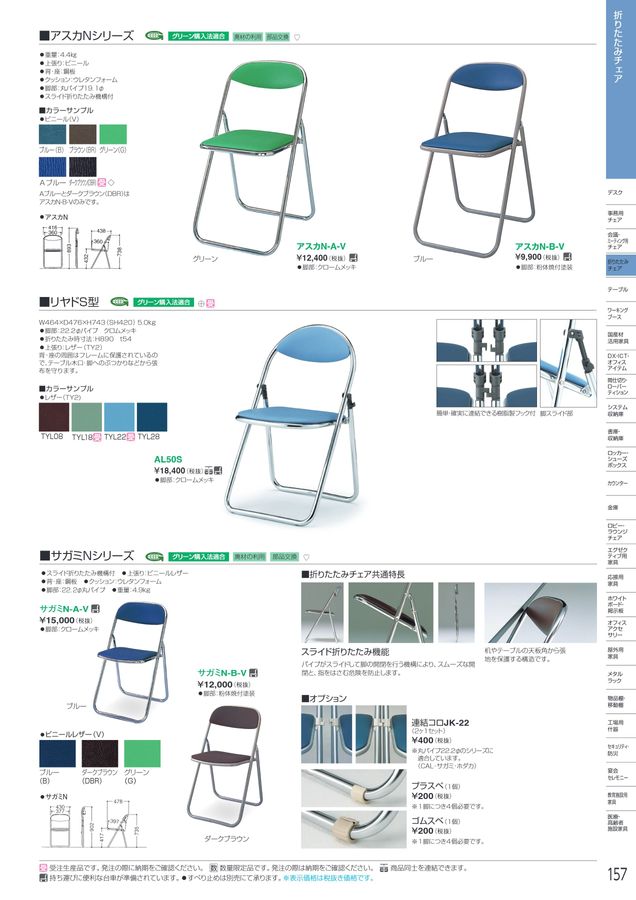Screen dimensions: 636x900
Task: Click the アスカN-B-V product name
Action: pyautogui.click(x=540, y=246)
